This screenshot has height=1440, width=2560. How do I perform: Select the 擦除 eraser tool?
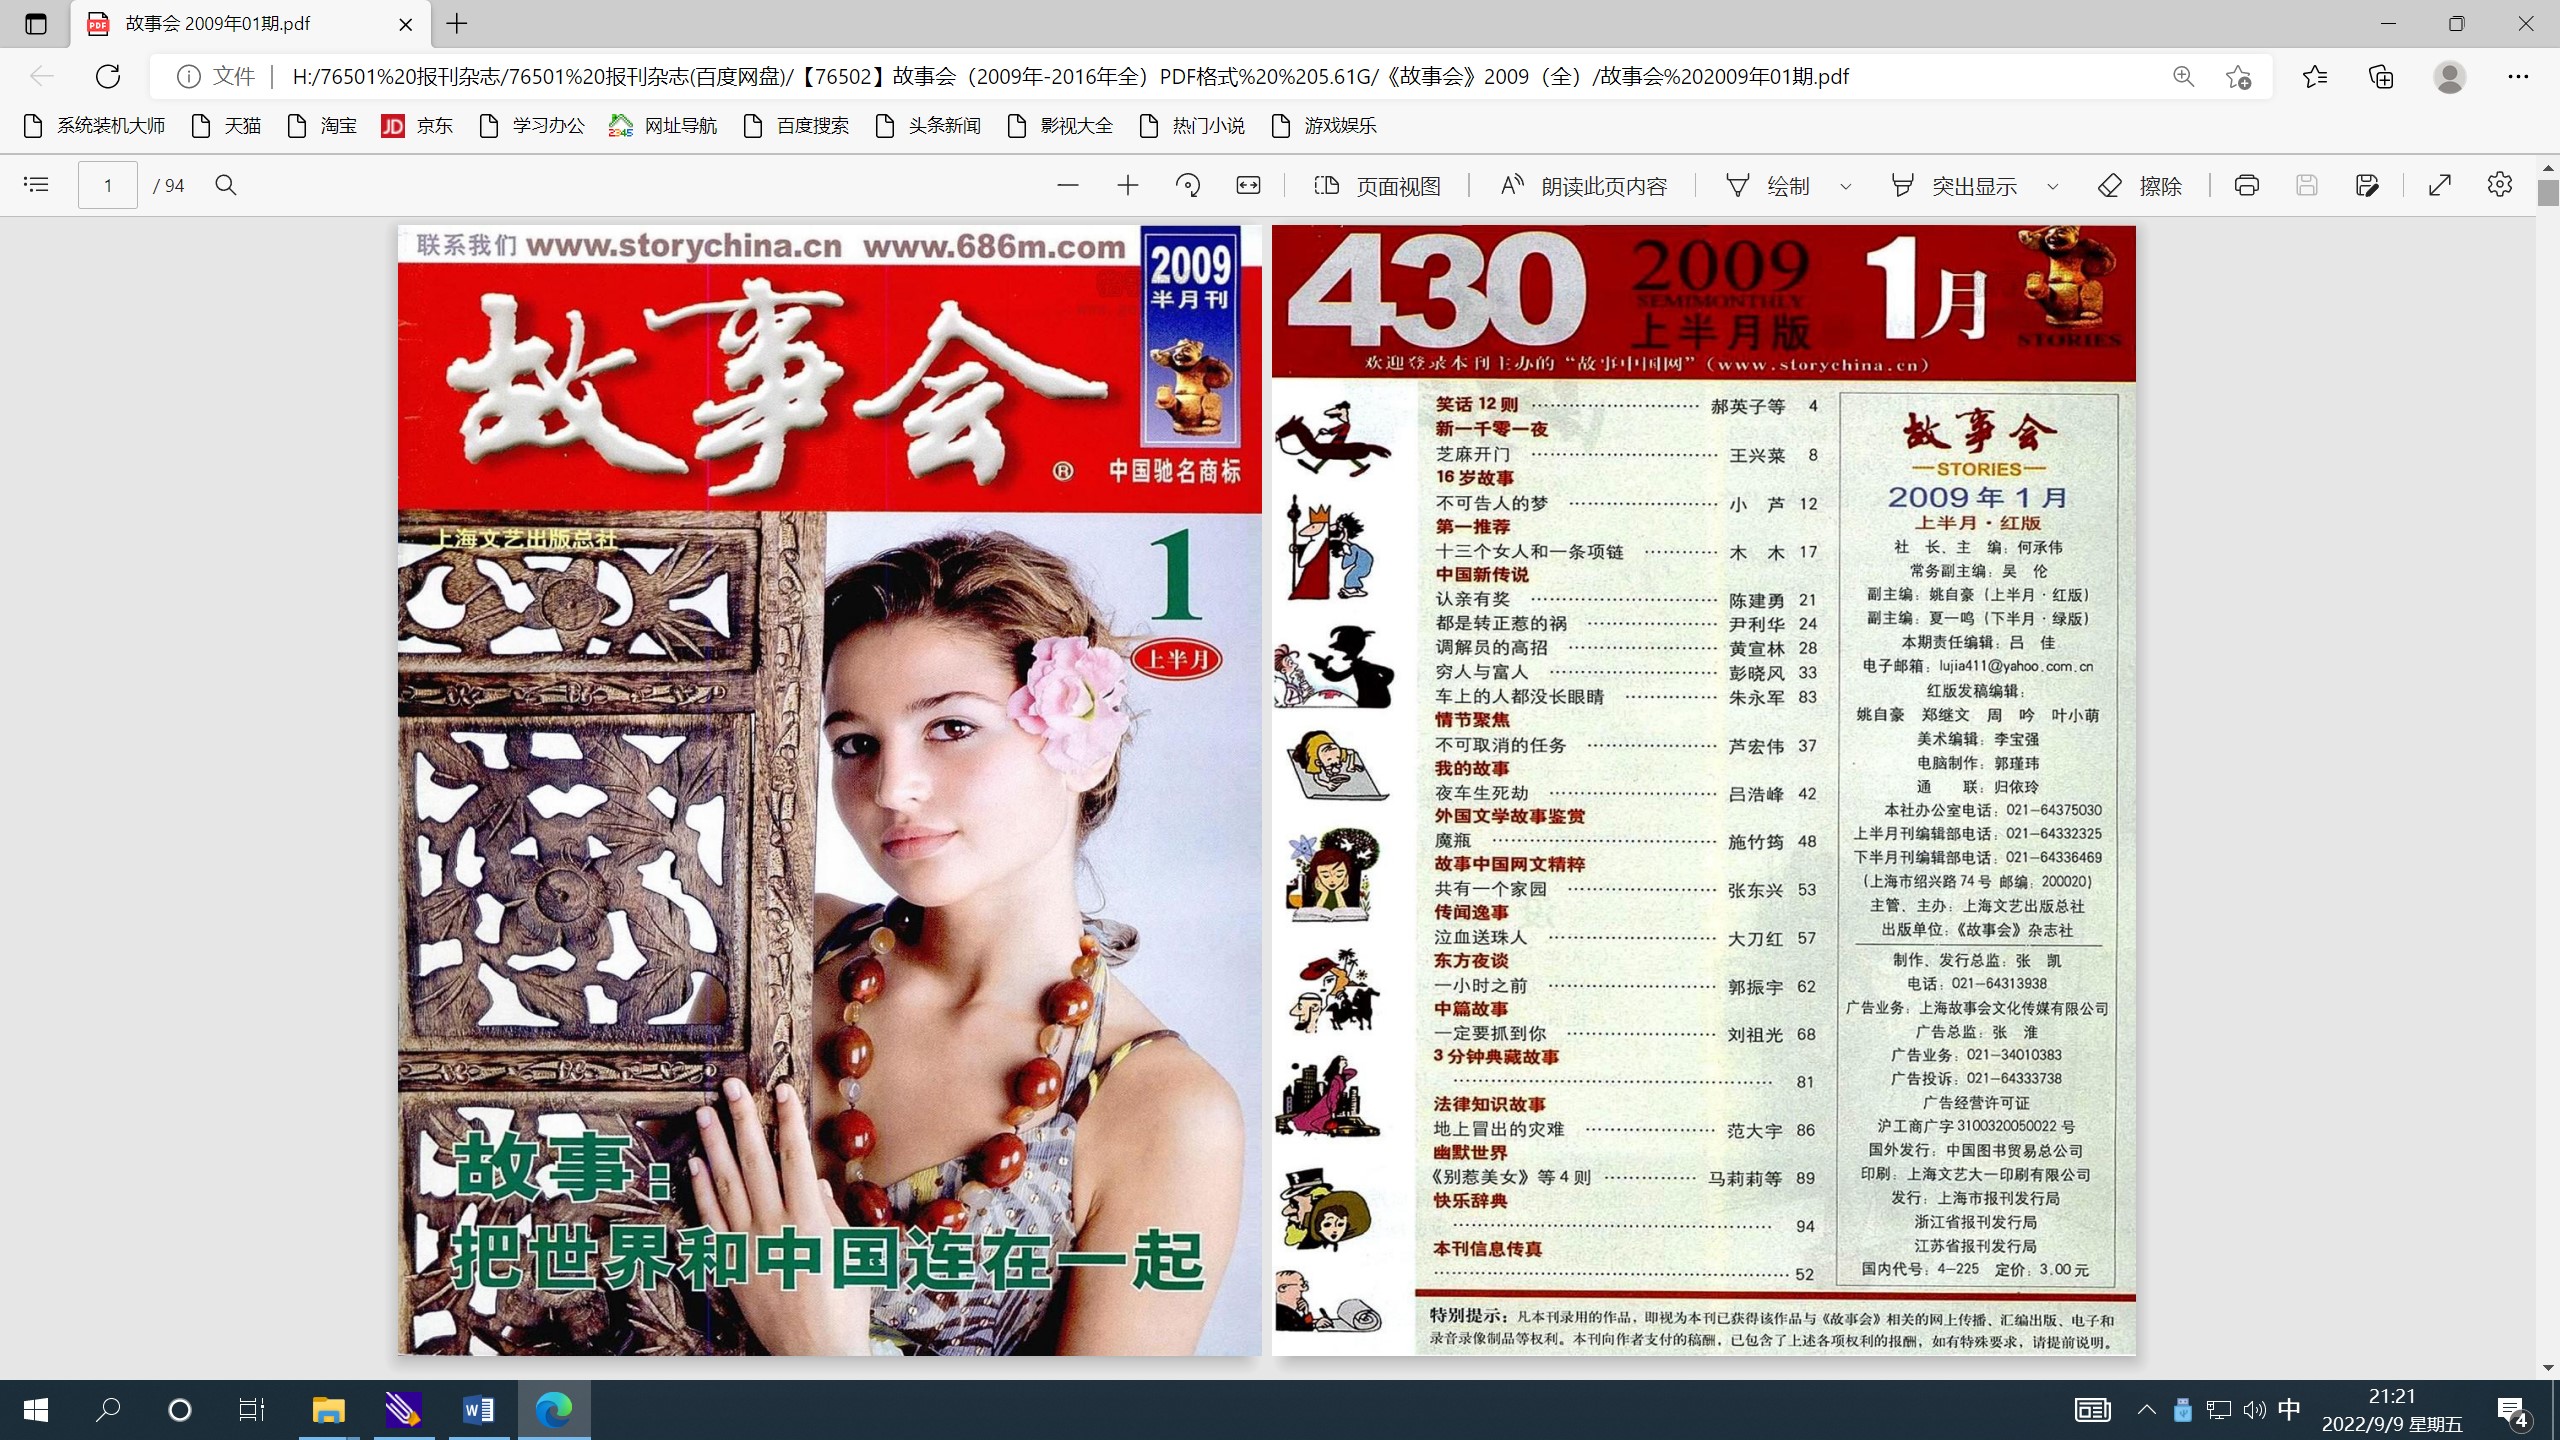pyautogui.click(x=2140, y=186)
